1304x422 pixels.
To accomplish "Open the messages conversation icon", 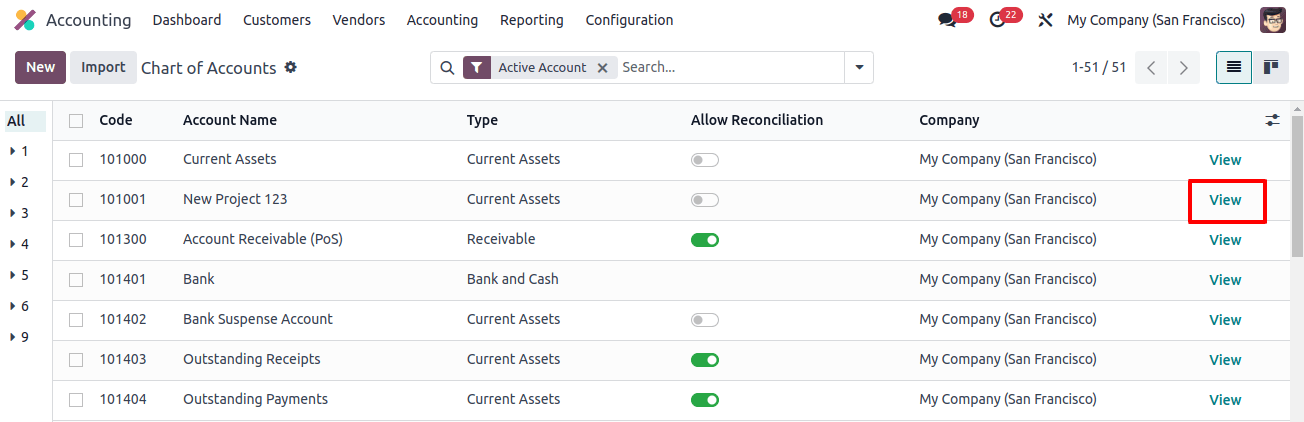I will click(x=947, y=20).
